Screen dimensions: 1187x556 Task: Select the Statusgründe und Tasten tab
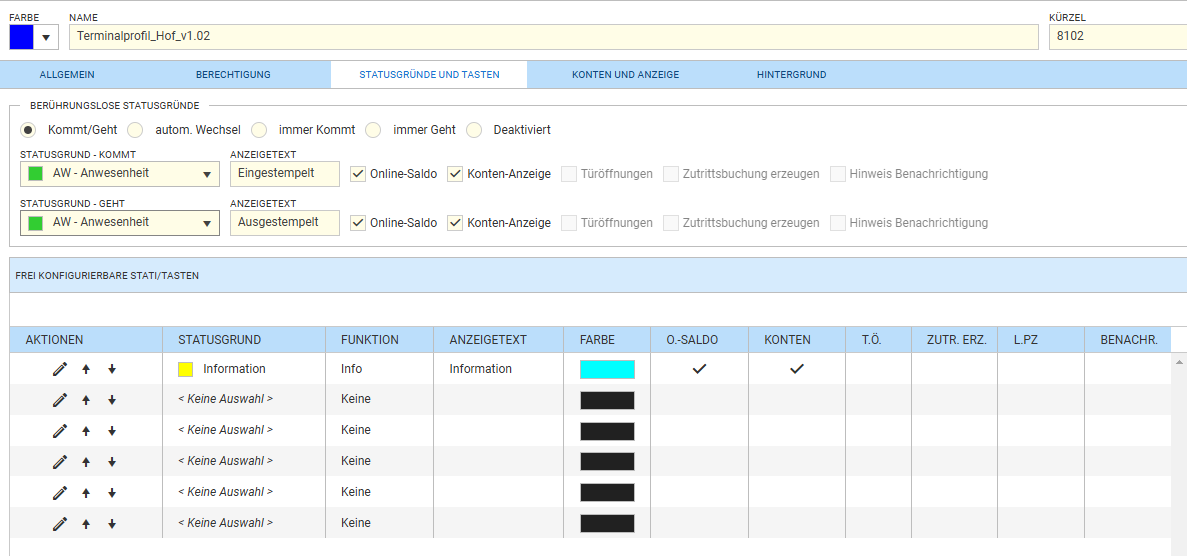[429, 75]
